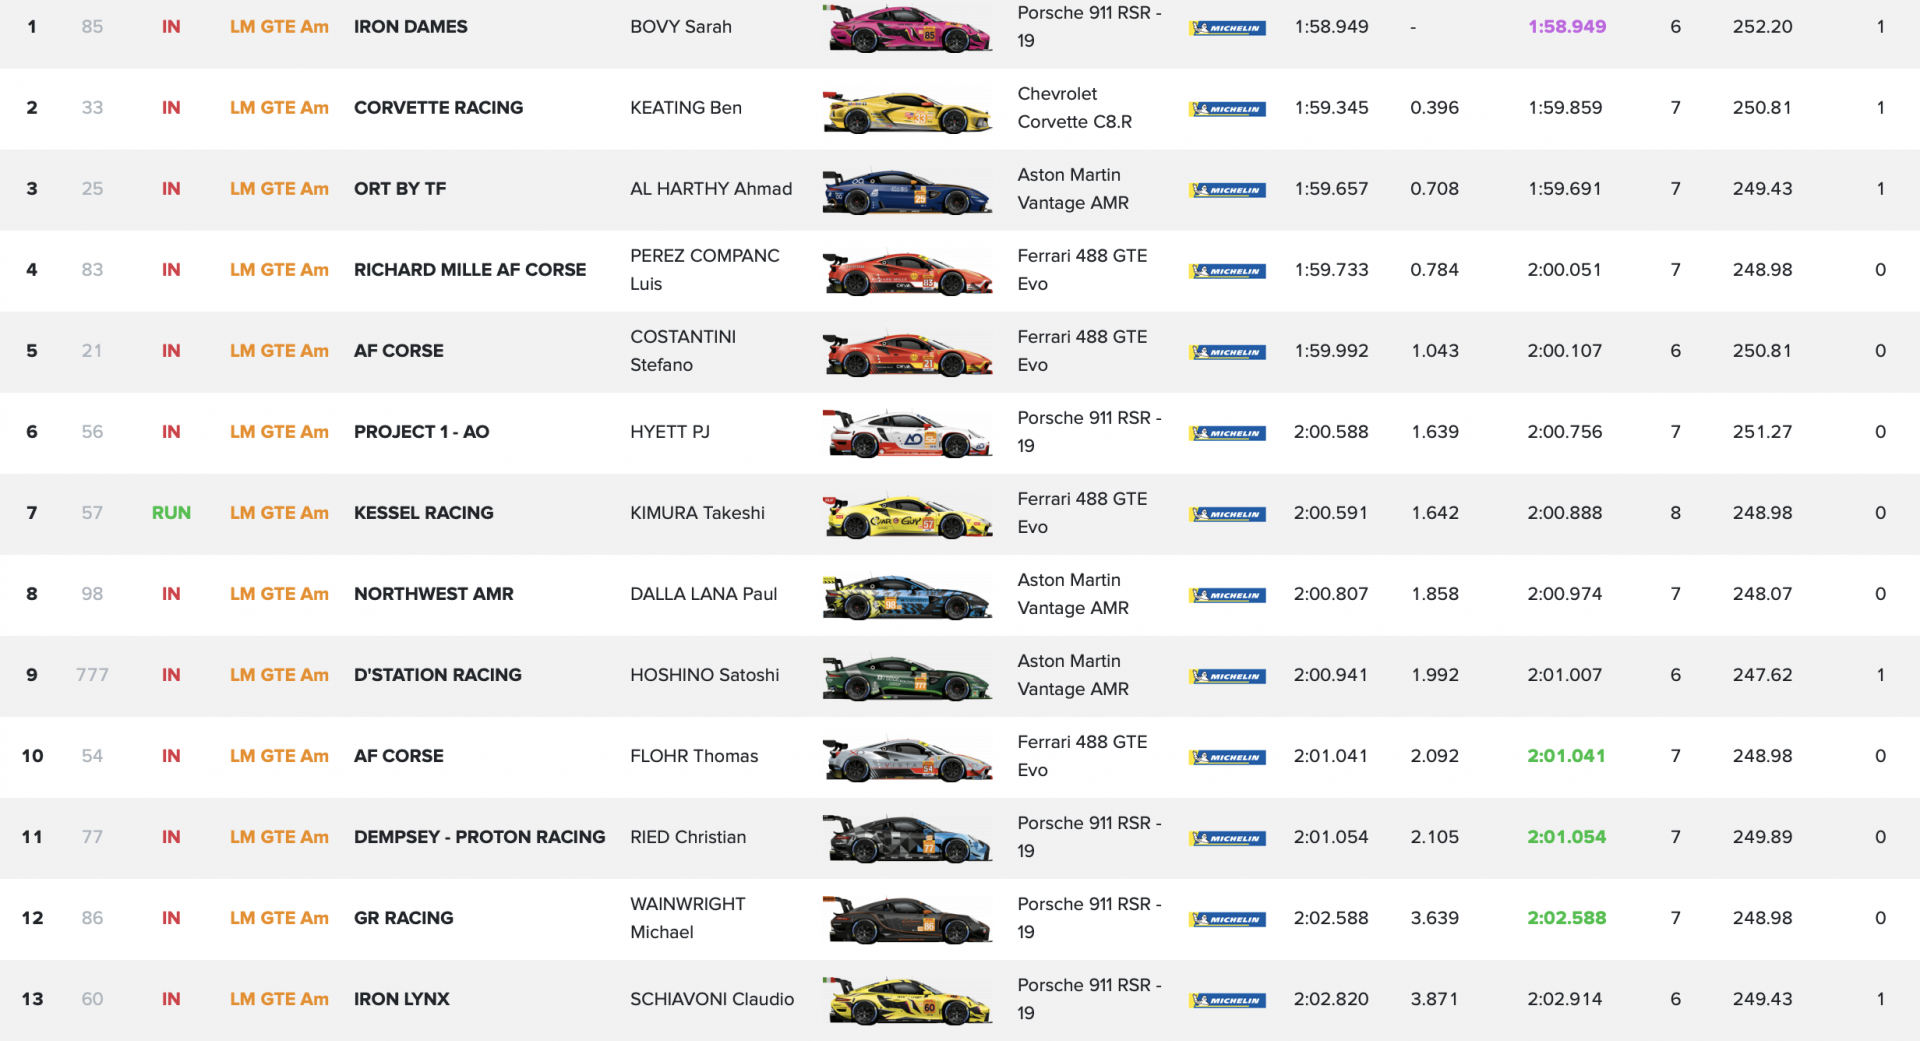Click car number 777 in the D'Station row
Image resolution: width=1920 pixels, height=1041 pixels.
click(92, 675)
